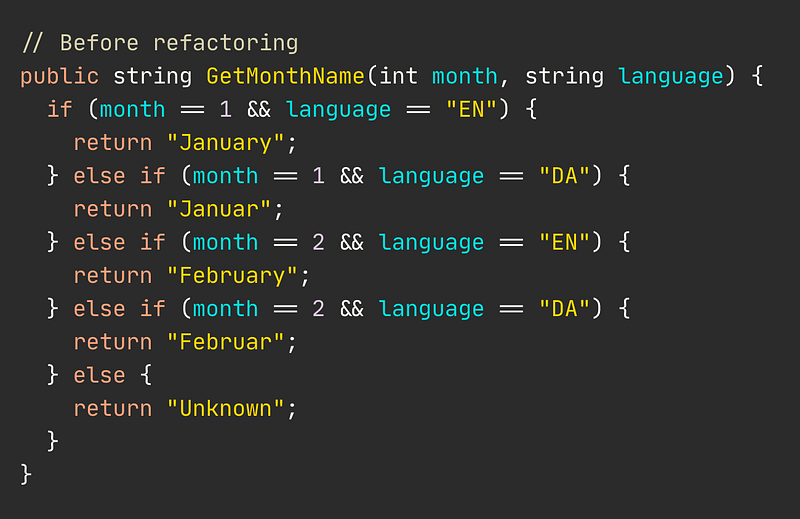The width and height of the screenshot is (800, 519).
Task: Click the month parameter in the method signature
Action: click(464, 76)
